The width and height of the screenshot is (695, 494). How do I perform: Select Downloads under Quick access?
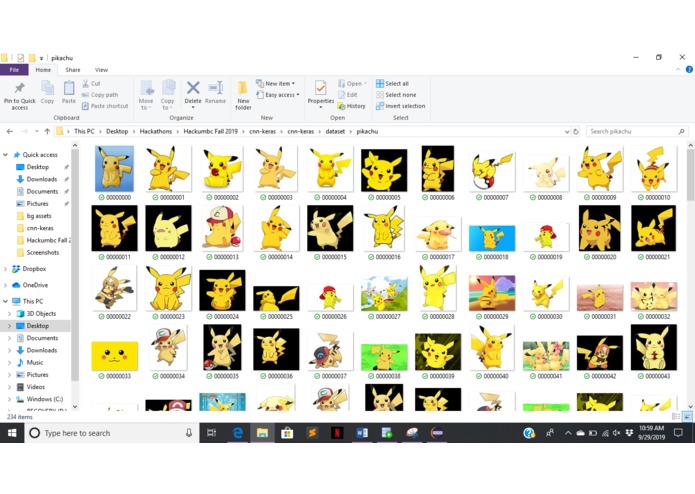(42, 179)
